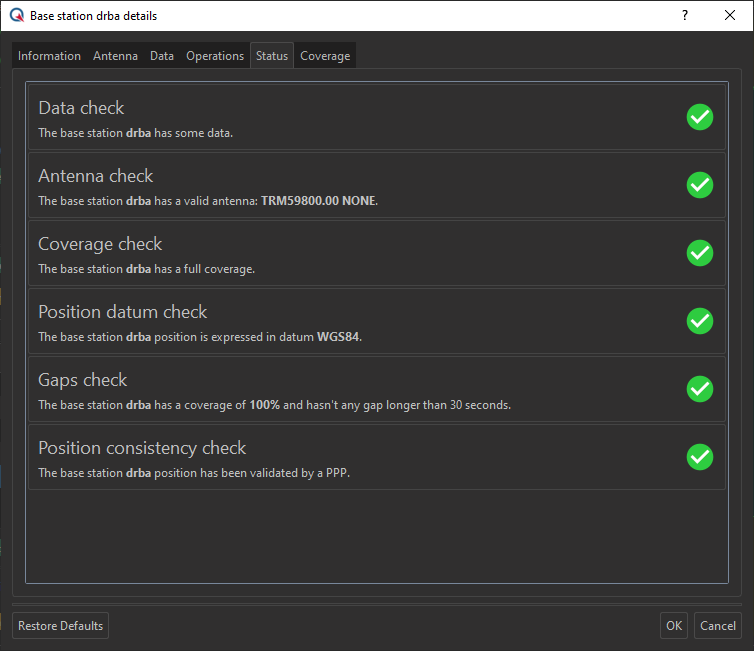Go to the Operations tab
The width and height of the screenshot is (754, 651).
point(215,56)
